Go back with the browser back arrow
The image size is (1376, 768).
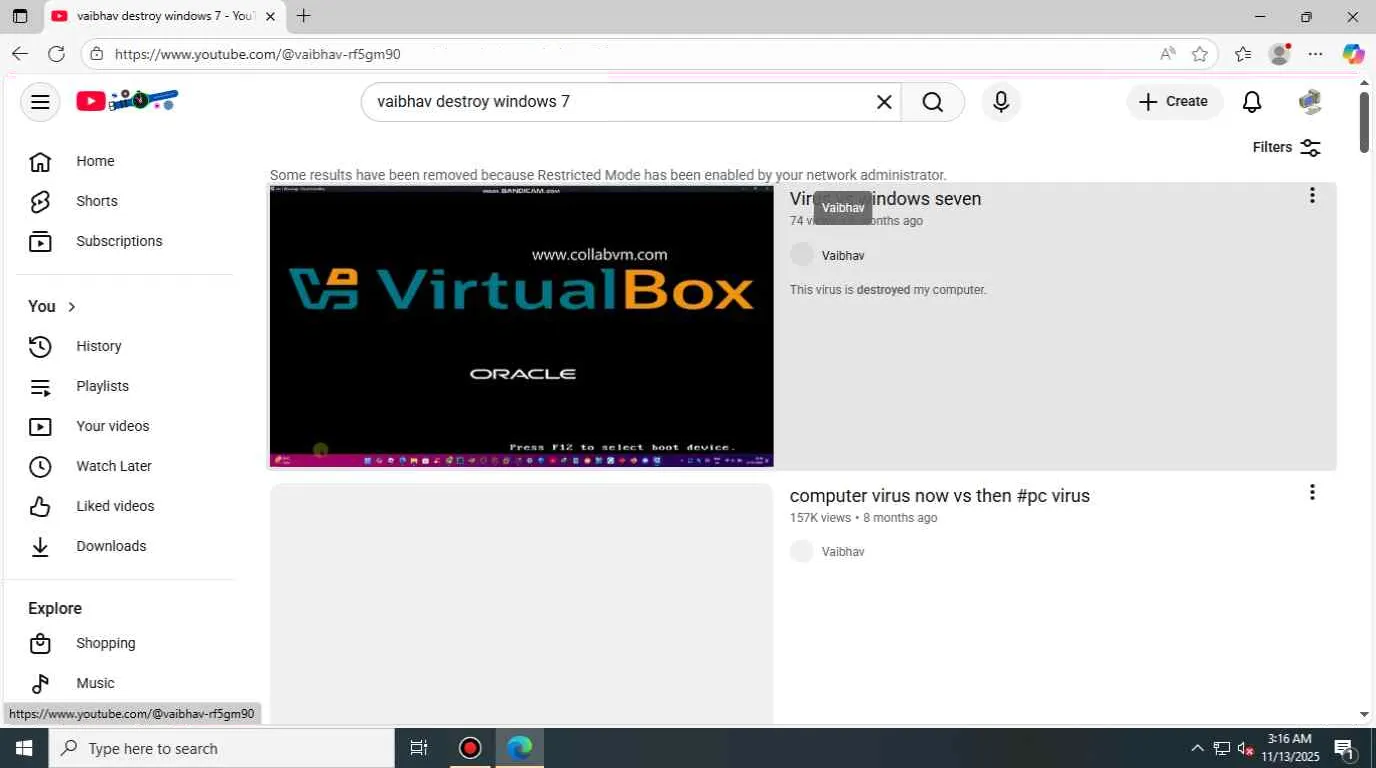(x=20, y=54)
